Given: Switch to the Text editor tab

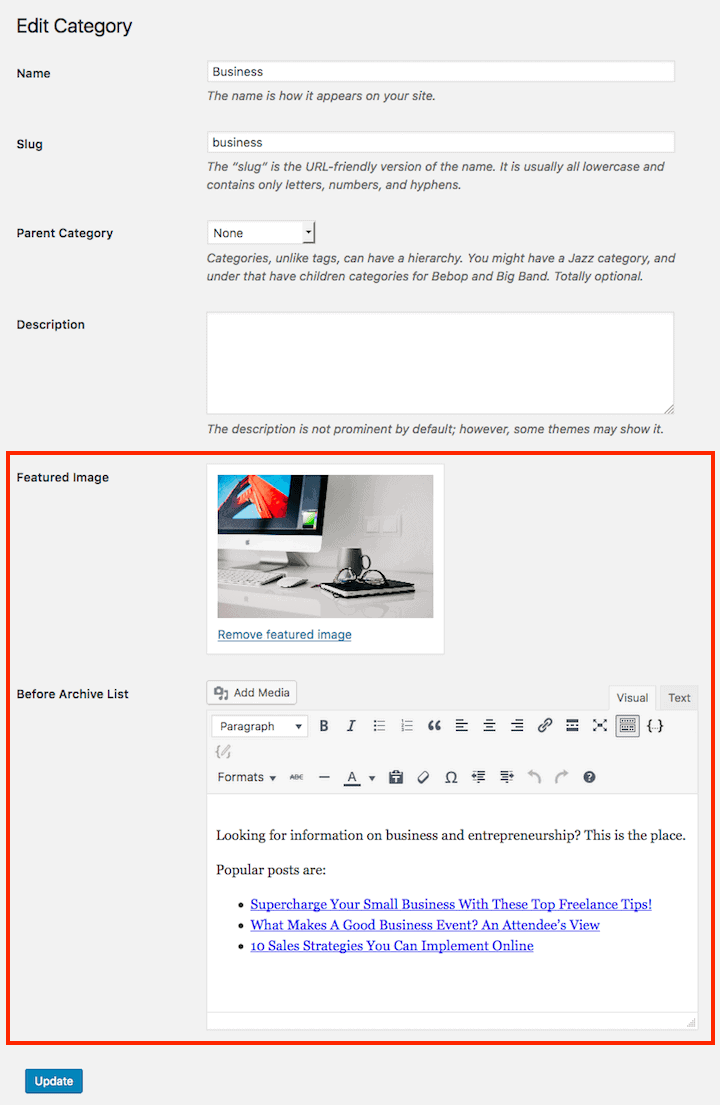Looking at the screenshot, I should 679,698.
